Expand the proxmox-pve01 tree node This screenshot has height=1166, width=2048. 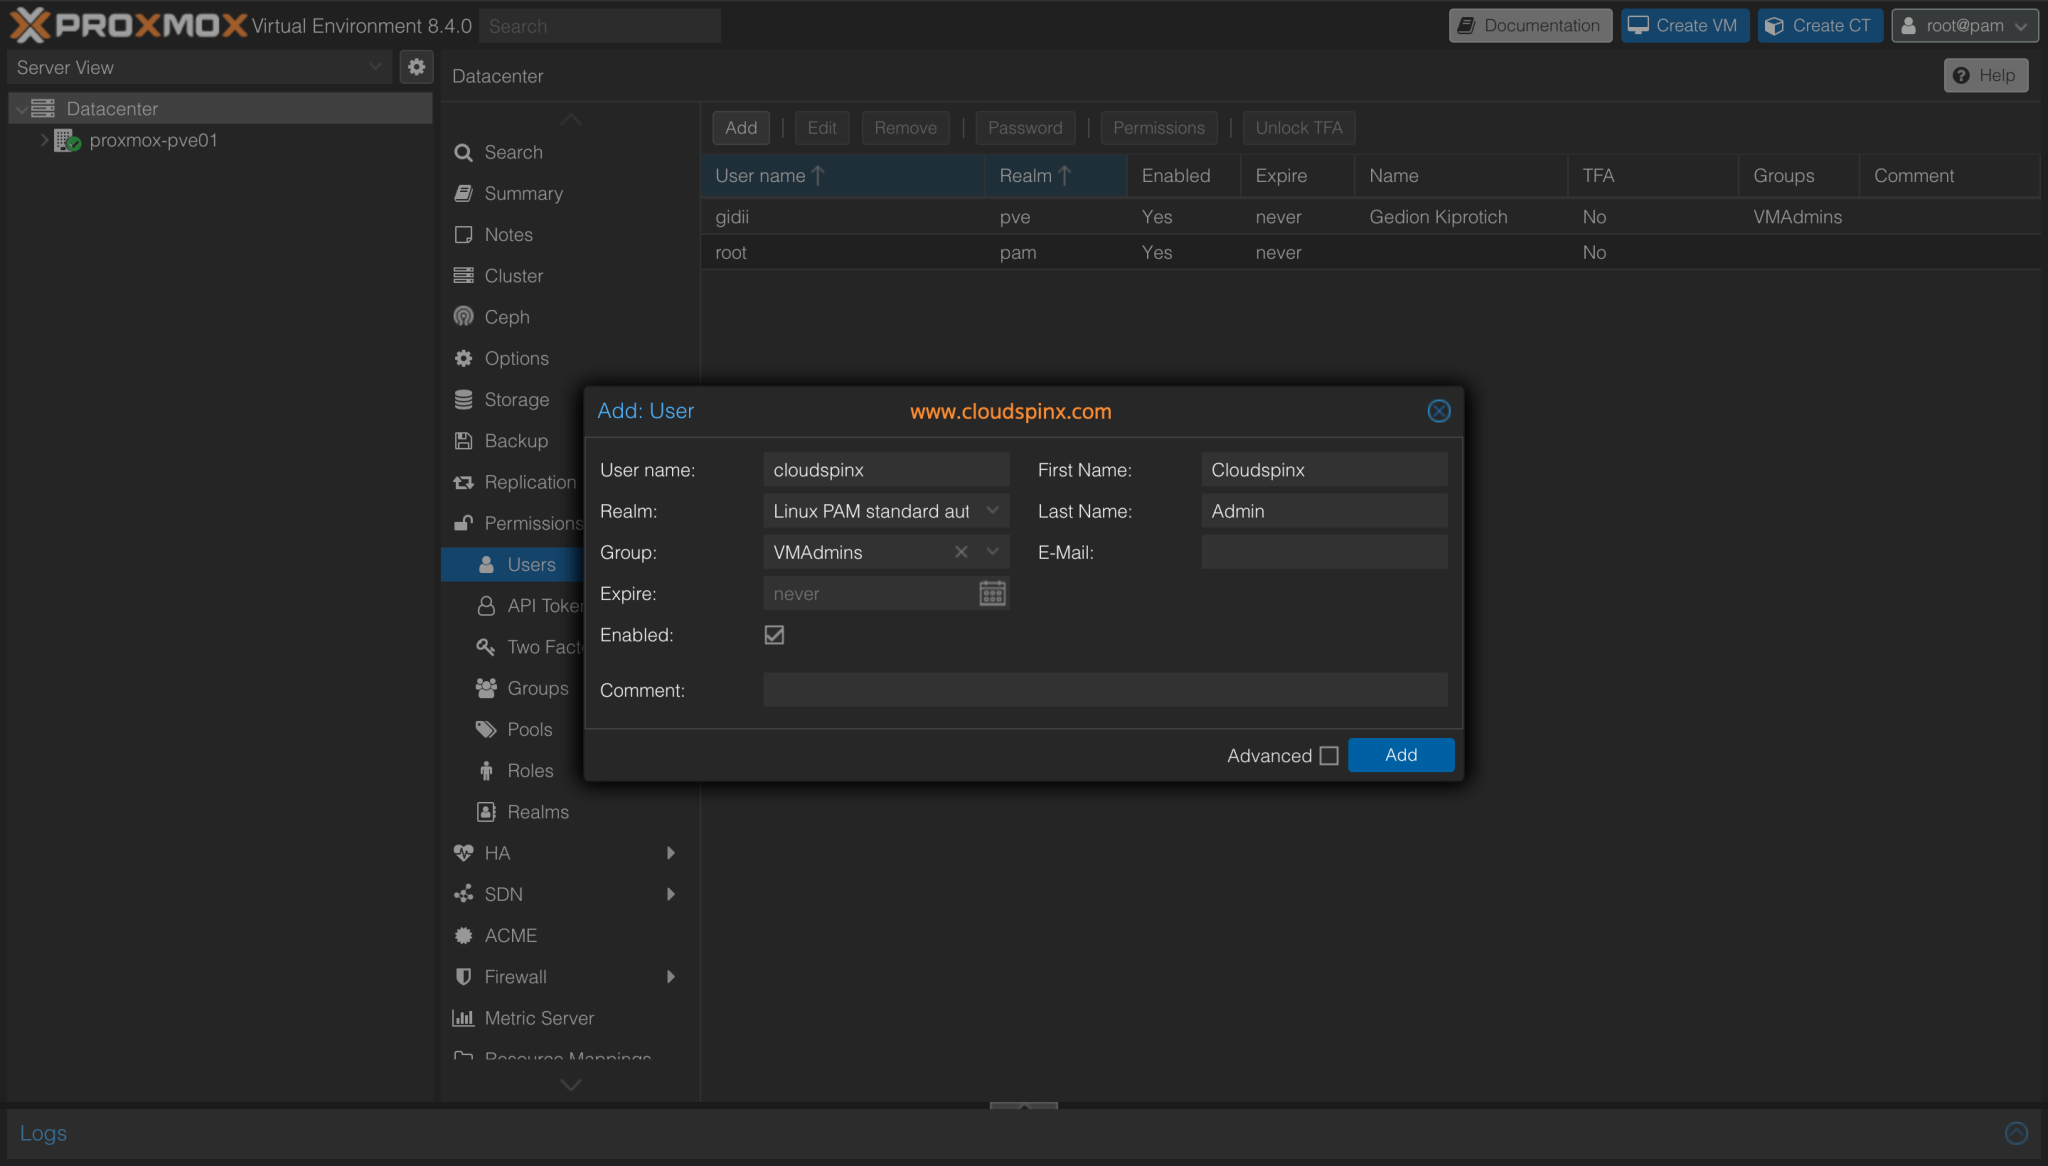pyautogui.click(x=43, y=140)
